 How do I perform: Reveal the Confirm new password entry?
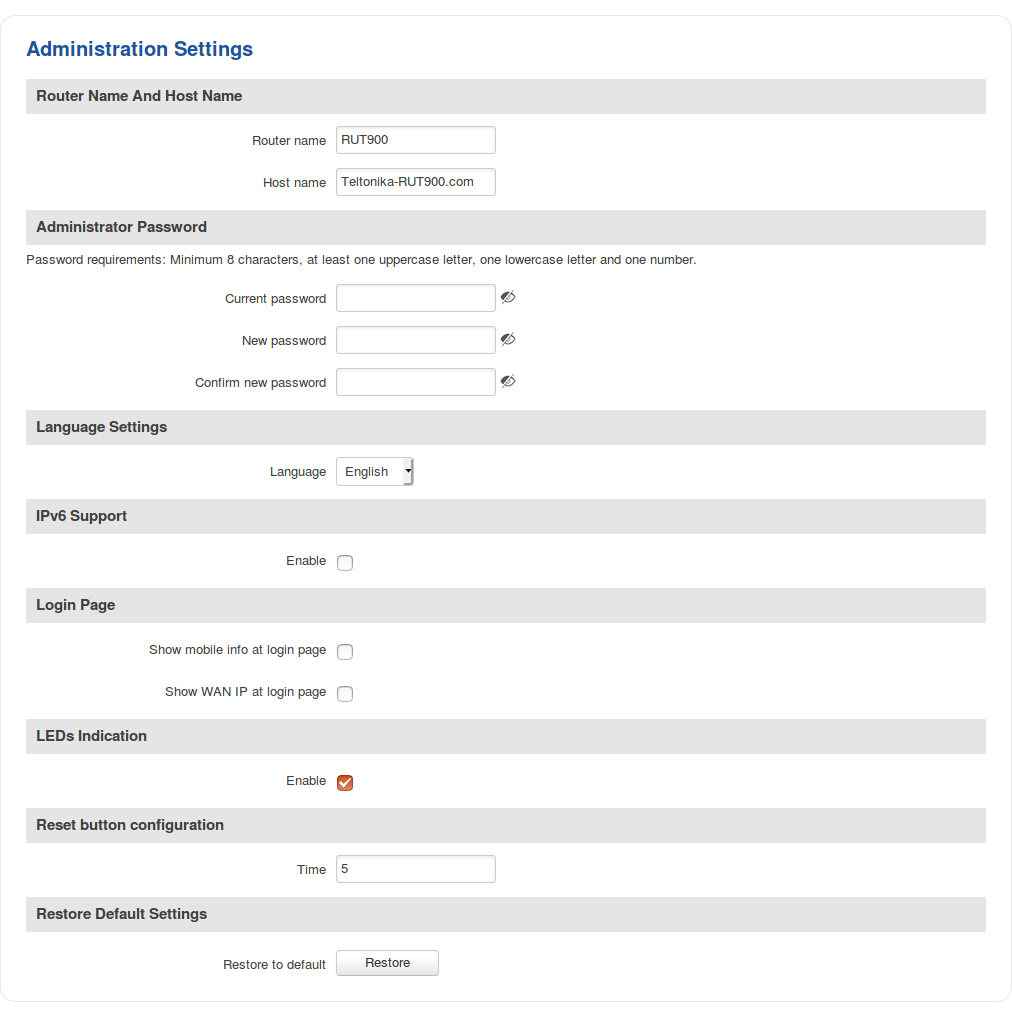[x=508, y=382]
